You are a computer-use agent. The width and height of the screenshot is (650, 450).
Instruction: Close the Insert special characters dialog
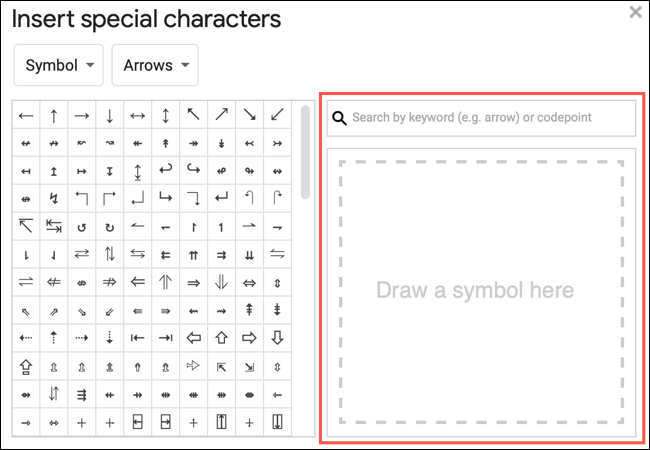click(x=635, y=13)
